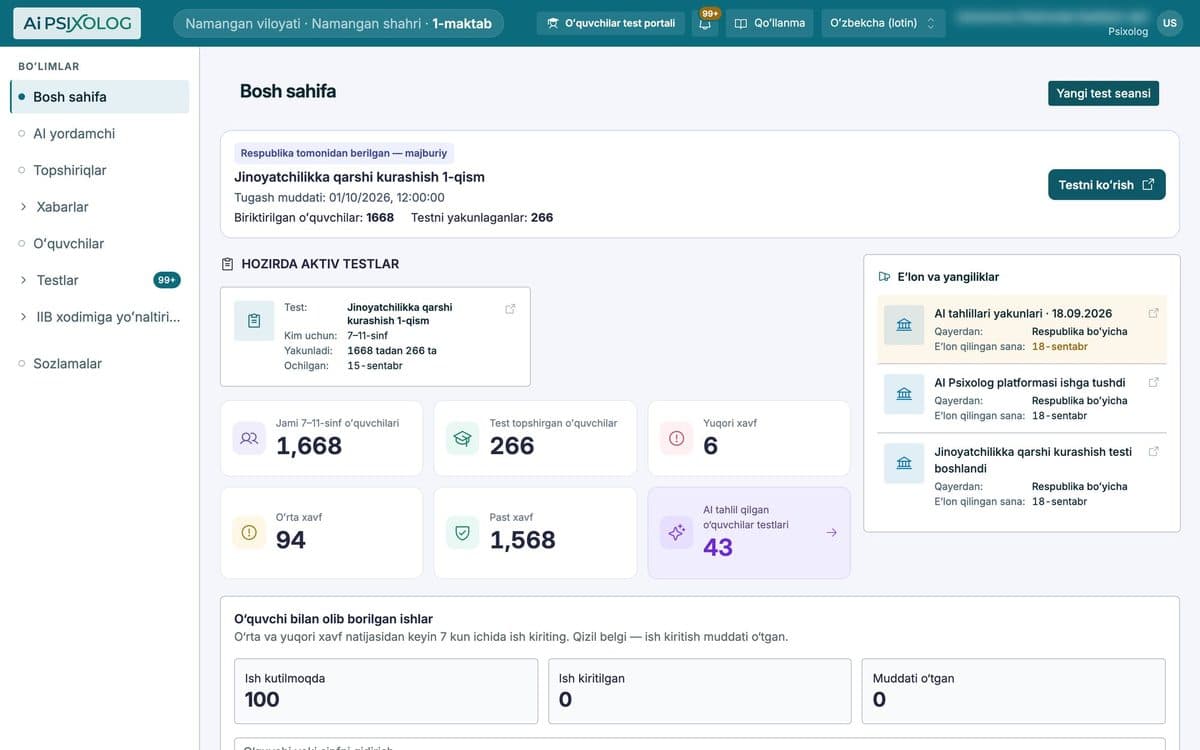The image size is (1200, 750).
Task: Open O'quvchilar test portali
Action: click(610, 23)
